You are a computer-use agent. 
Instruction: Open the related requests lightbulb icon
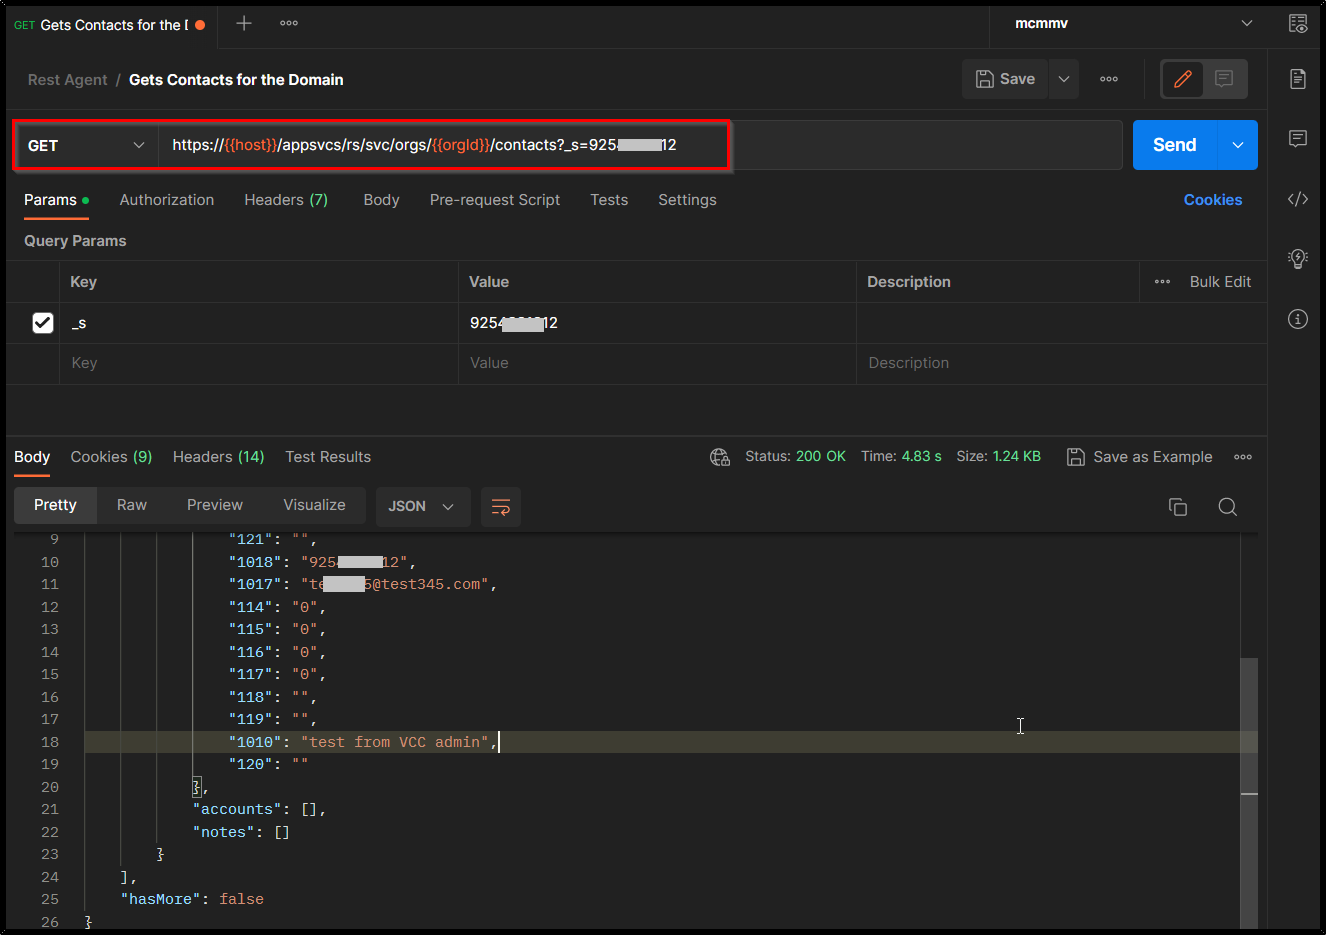[1298, 259]
